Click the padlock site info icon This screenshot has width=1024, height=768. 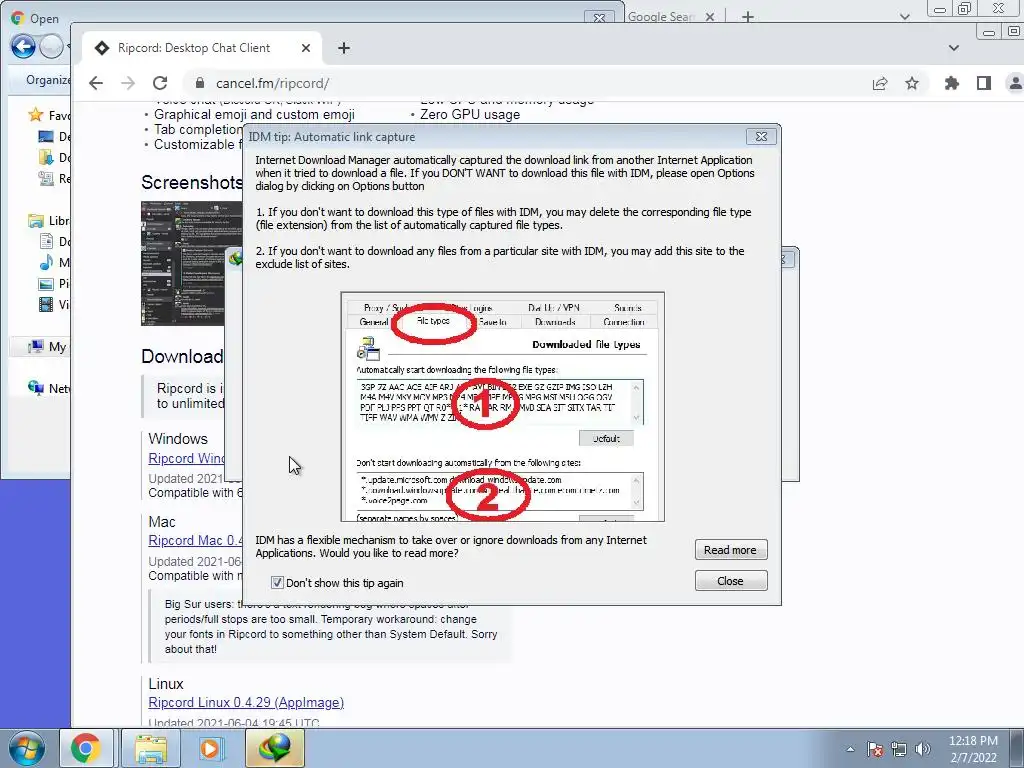200,83
